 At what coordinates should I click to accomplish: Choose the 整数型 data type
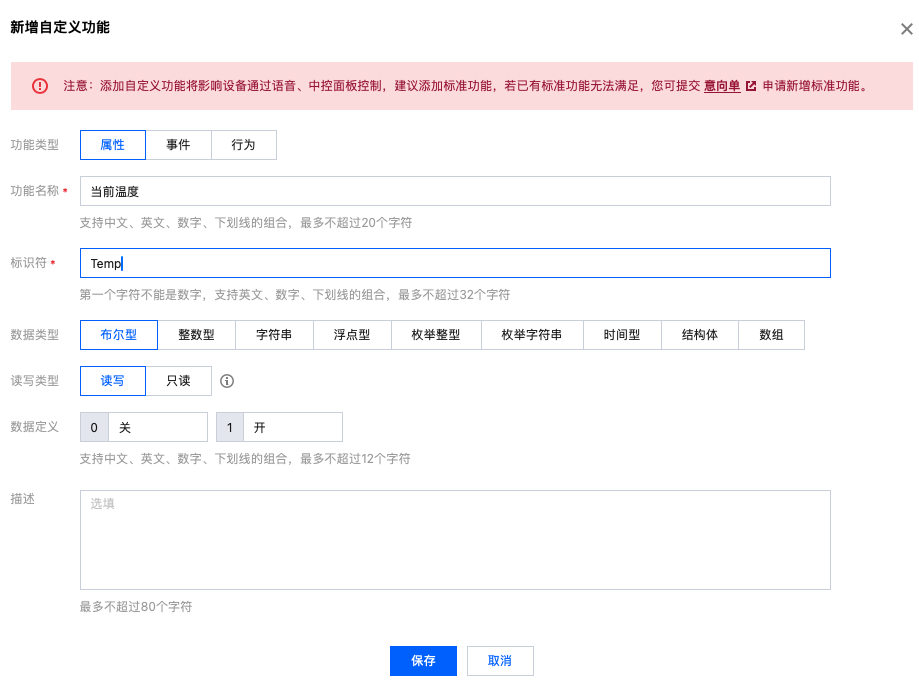pos(196,335)
